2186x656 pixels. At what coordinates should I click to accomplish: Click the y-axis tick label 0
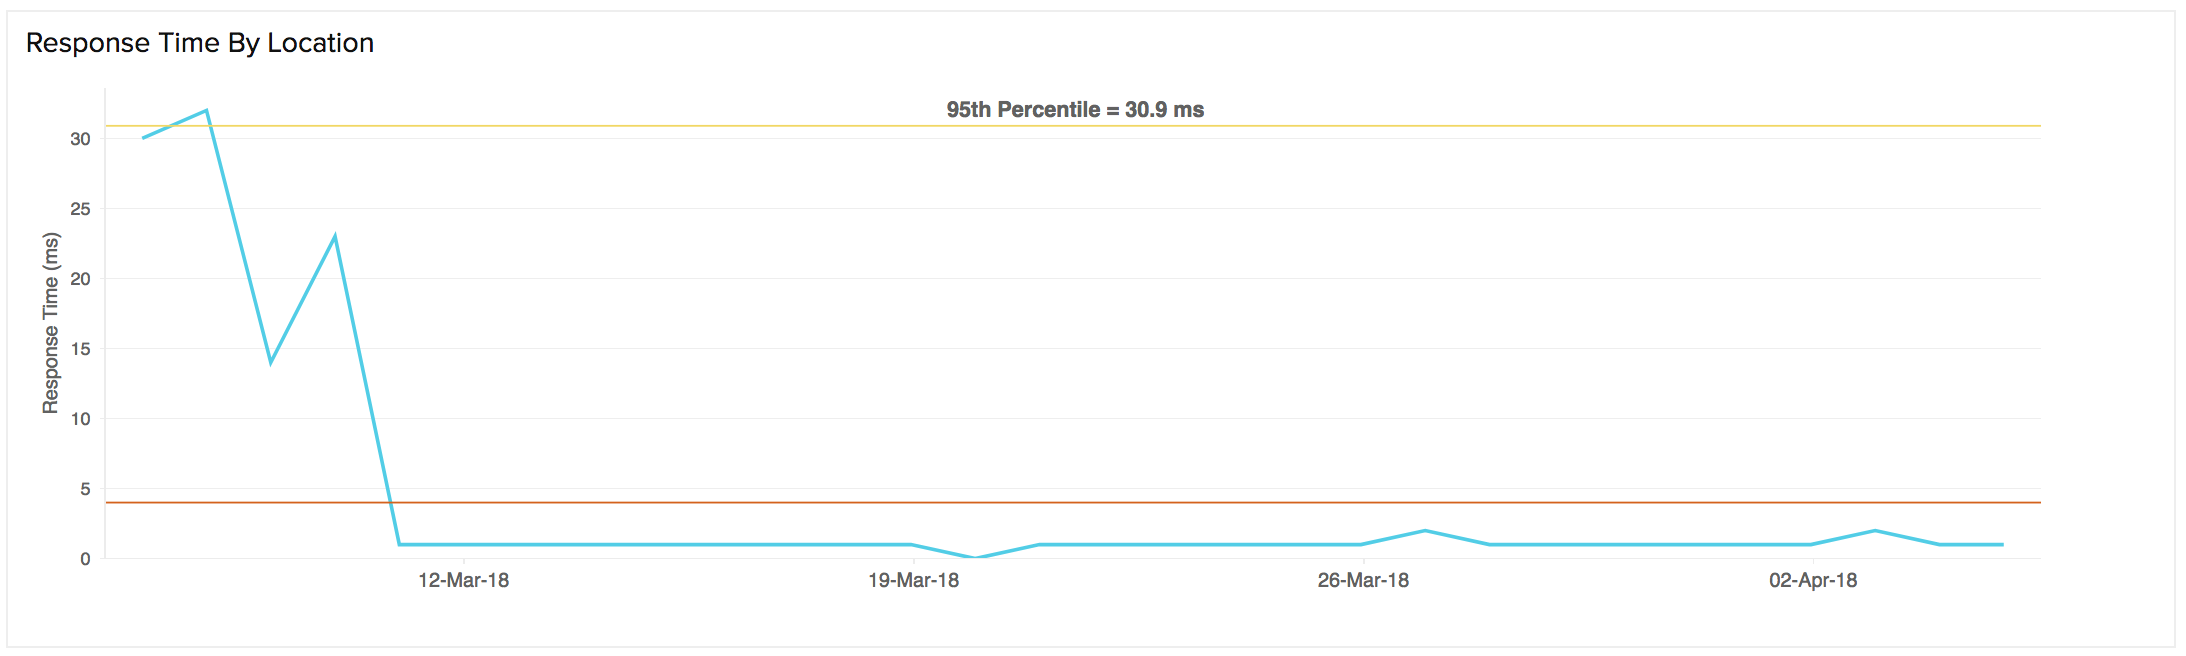tap(85, 559)
